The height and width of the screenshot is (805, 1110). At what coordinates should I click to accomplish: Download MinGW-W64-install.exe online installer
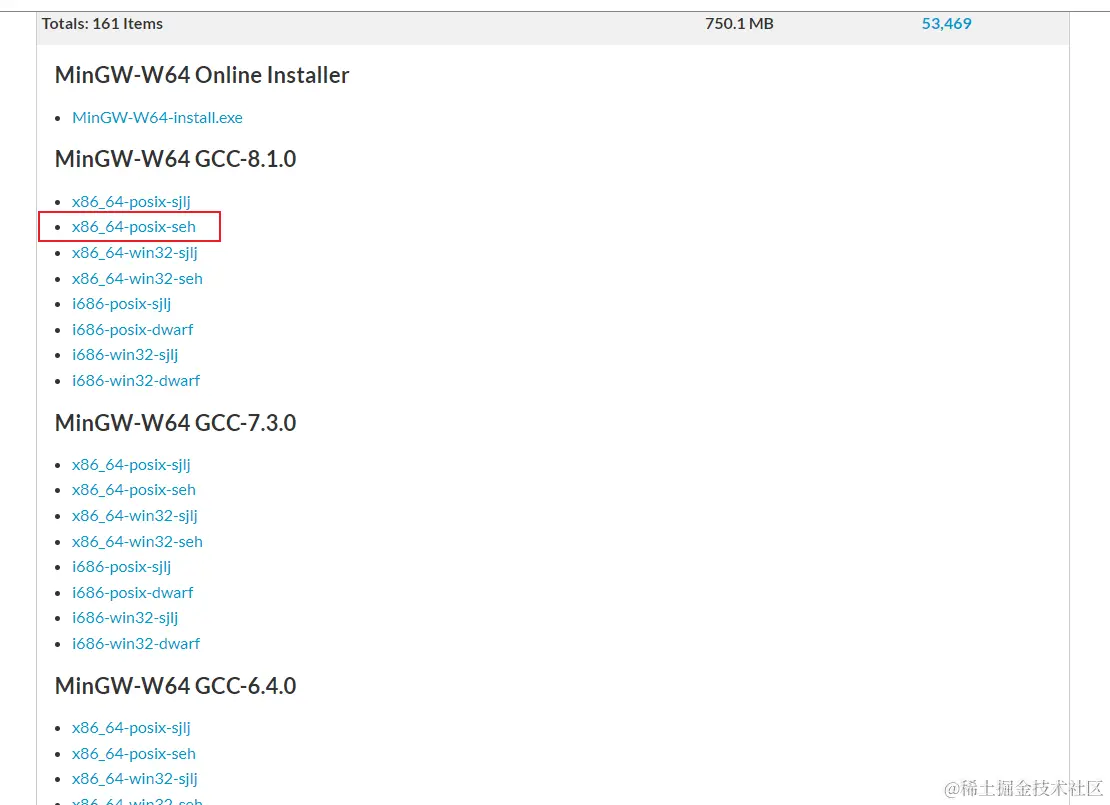[157, 118]
